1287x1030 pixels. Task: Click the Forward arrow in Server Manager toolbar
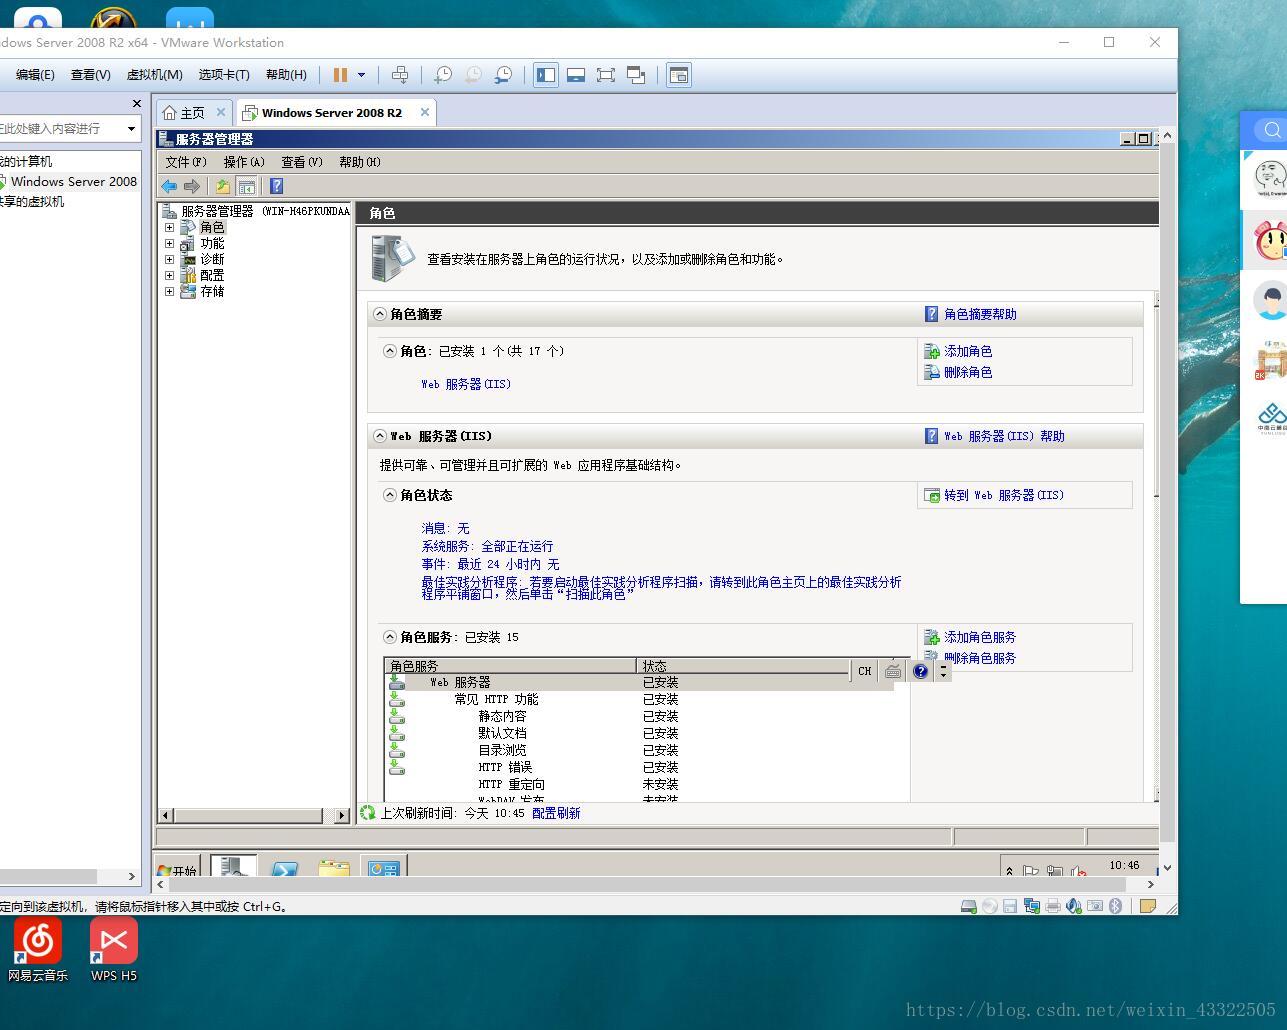coord(192,186)
